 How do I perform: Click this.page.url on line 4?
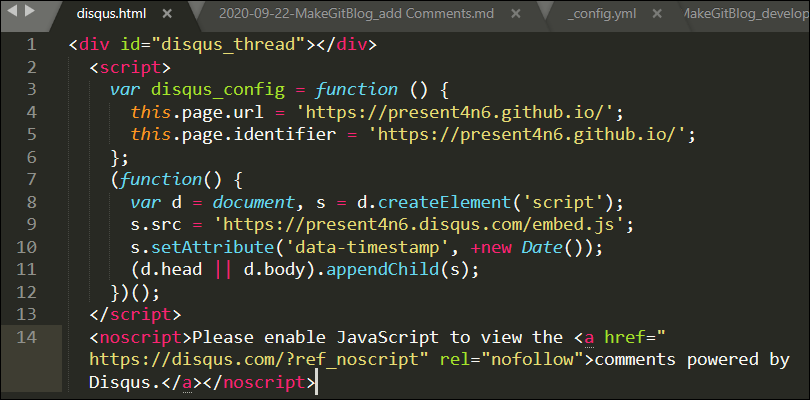[197, 112]
